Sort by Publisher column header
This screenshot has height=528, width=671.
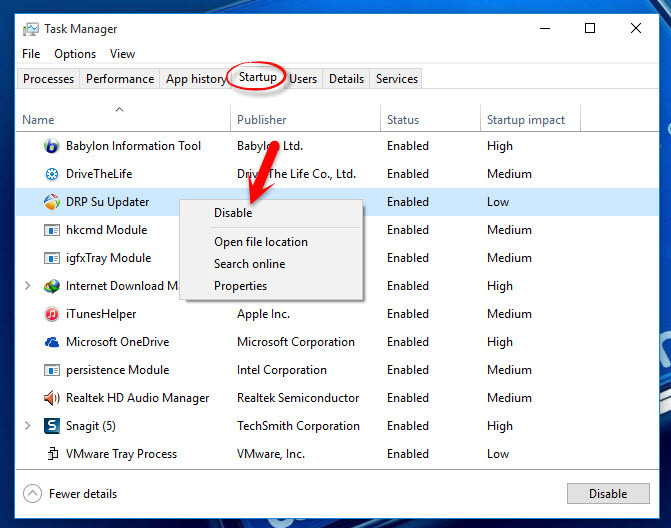pos(261,120)
